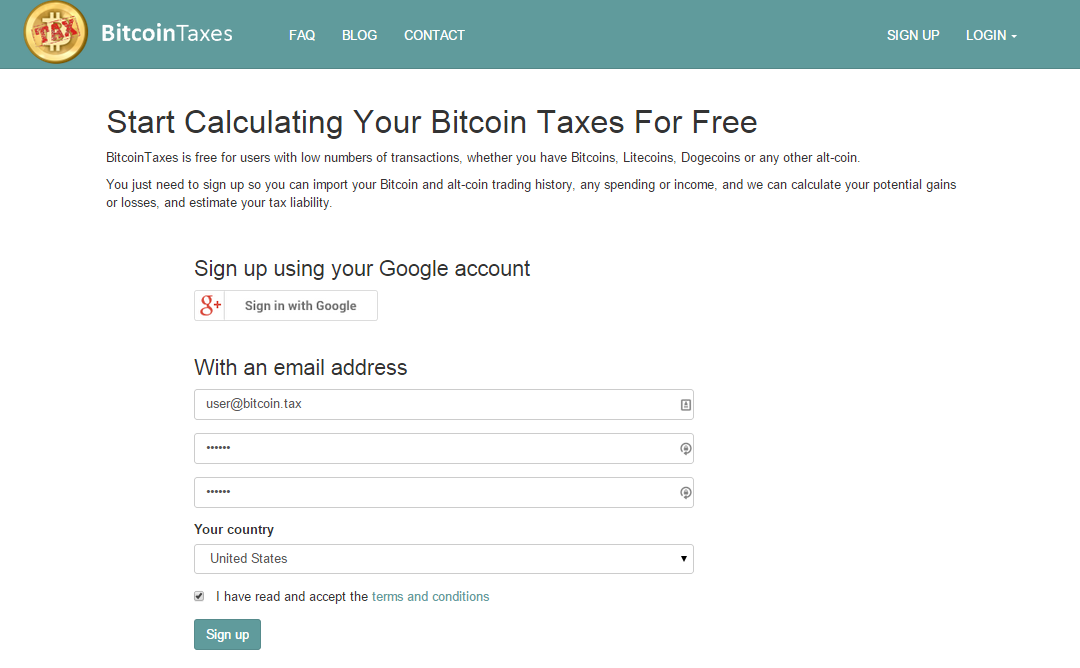Click the Sign in with Google button
Screen dimensions: 1080x668
pyautogui.click(x=286, y=305)
